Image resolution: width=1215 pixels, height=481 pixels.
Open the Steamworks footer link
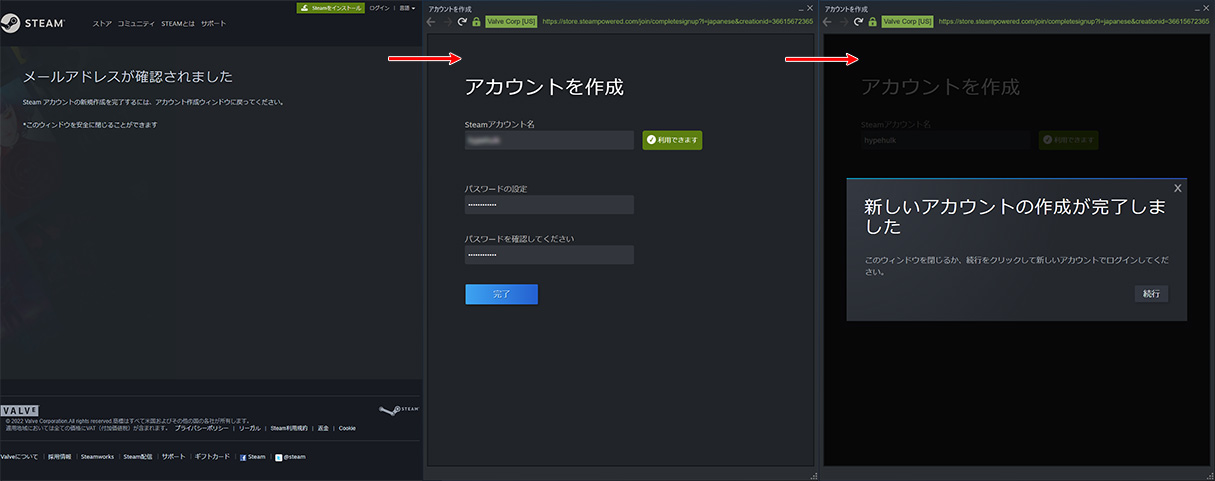(x=98, y=456)
